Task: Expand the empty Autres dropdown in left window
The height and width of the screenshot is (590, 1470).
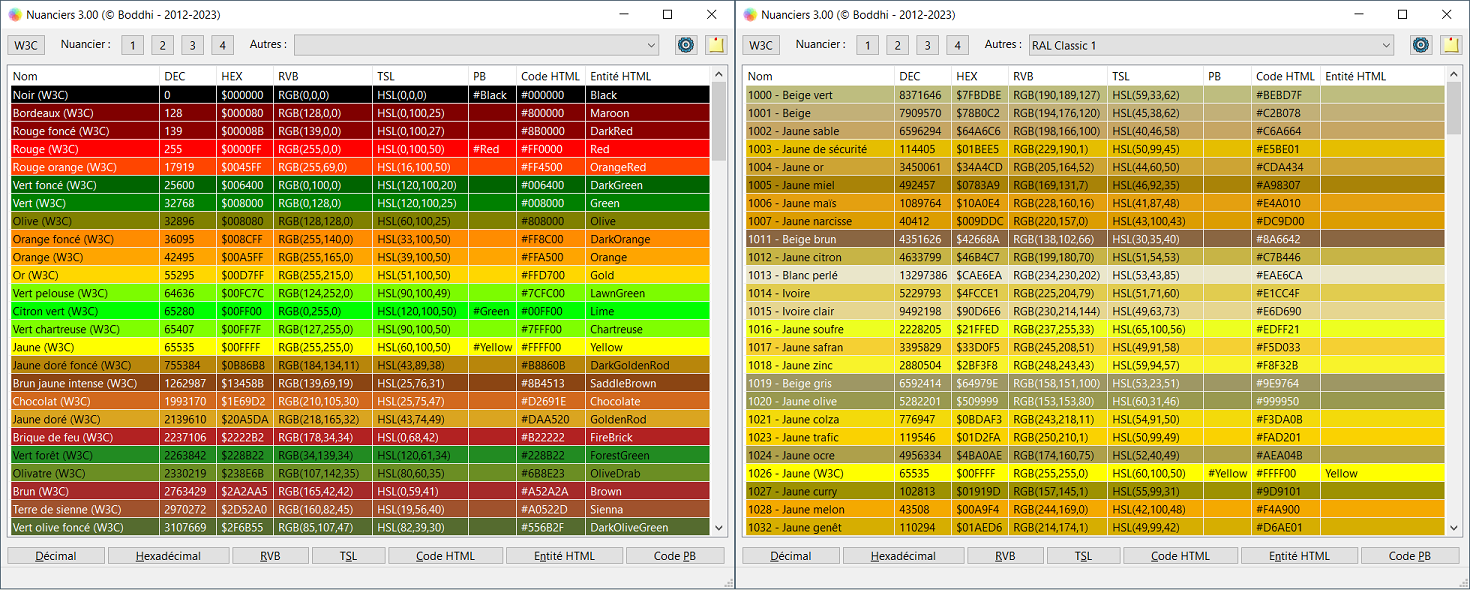Action: [476, 45]
